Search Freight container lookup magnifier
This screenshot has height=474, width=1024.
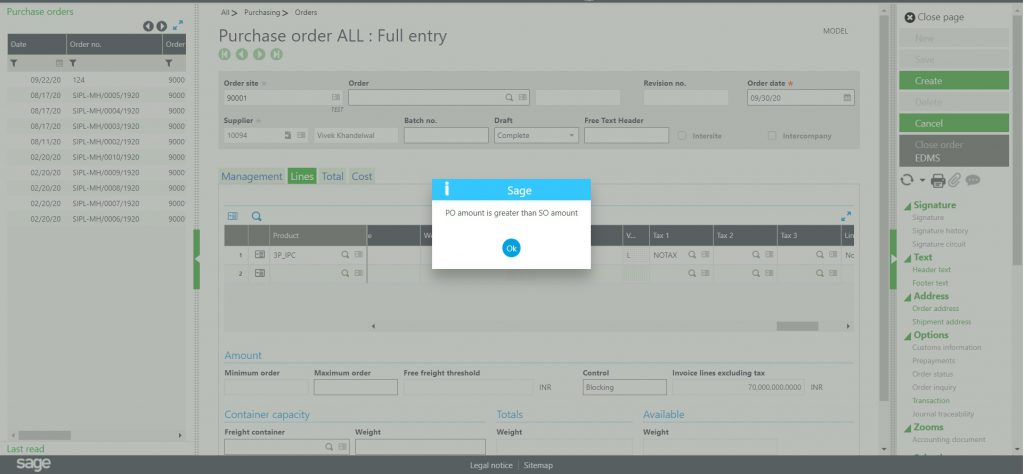[x=328, y=447]
